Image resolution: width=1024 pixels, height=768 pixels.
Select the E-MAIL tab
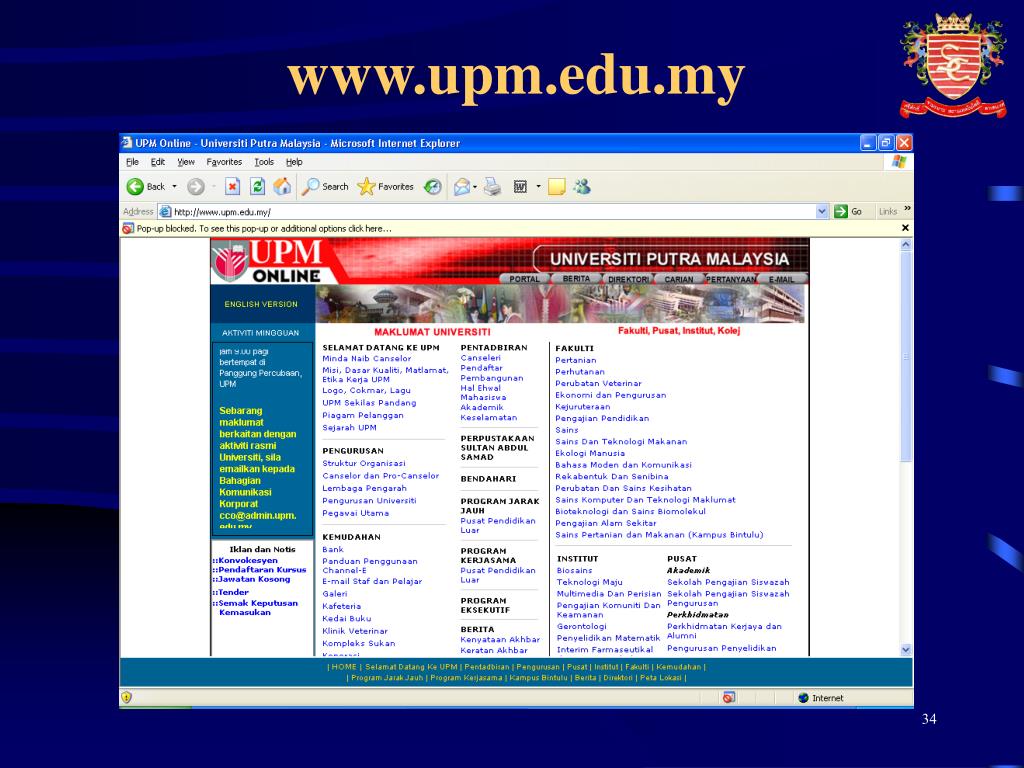tap(781, 279)
